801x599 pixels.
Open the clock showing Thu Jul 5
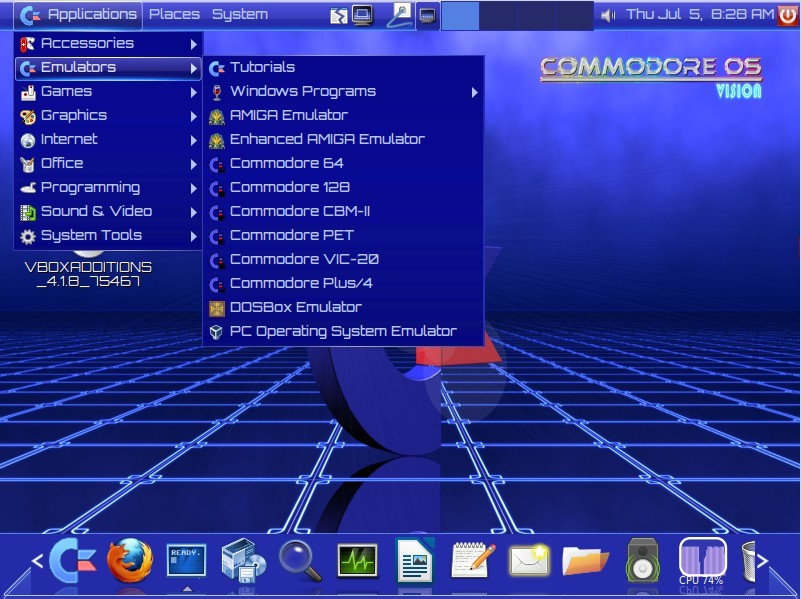click(x=700, y=14)
